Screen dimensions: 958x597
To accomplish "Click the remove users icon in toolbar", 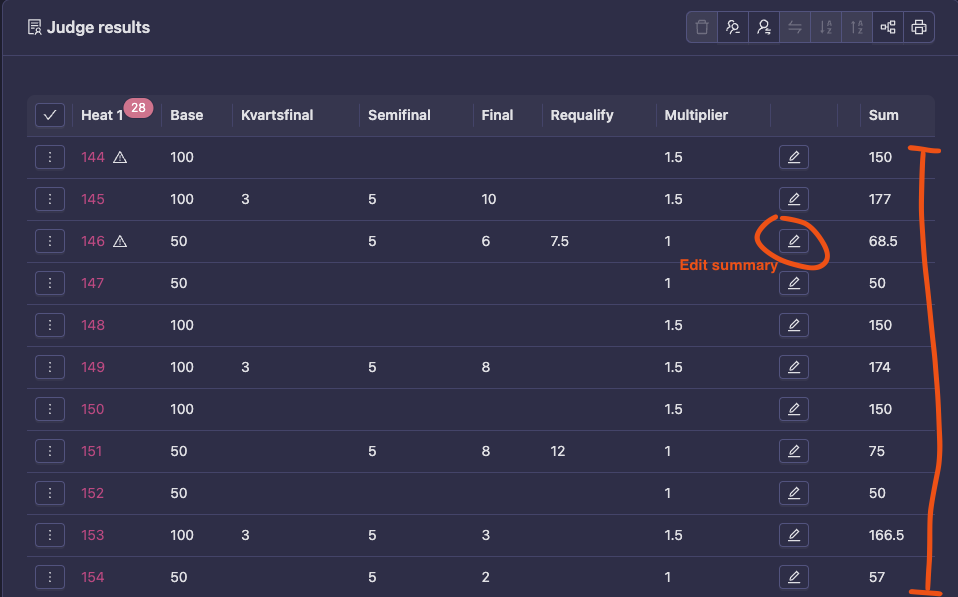I will (x=733, y=28).
